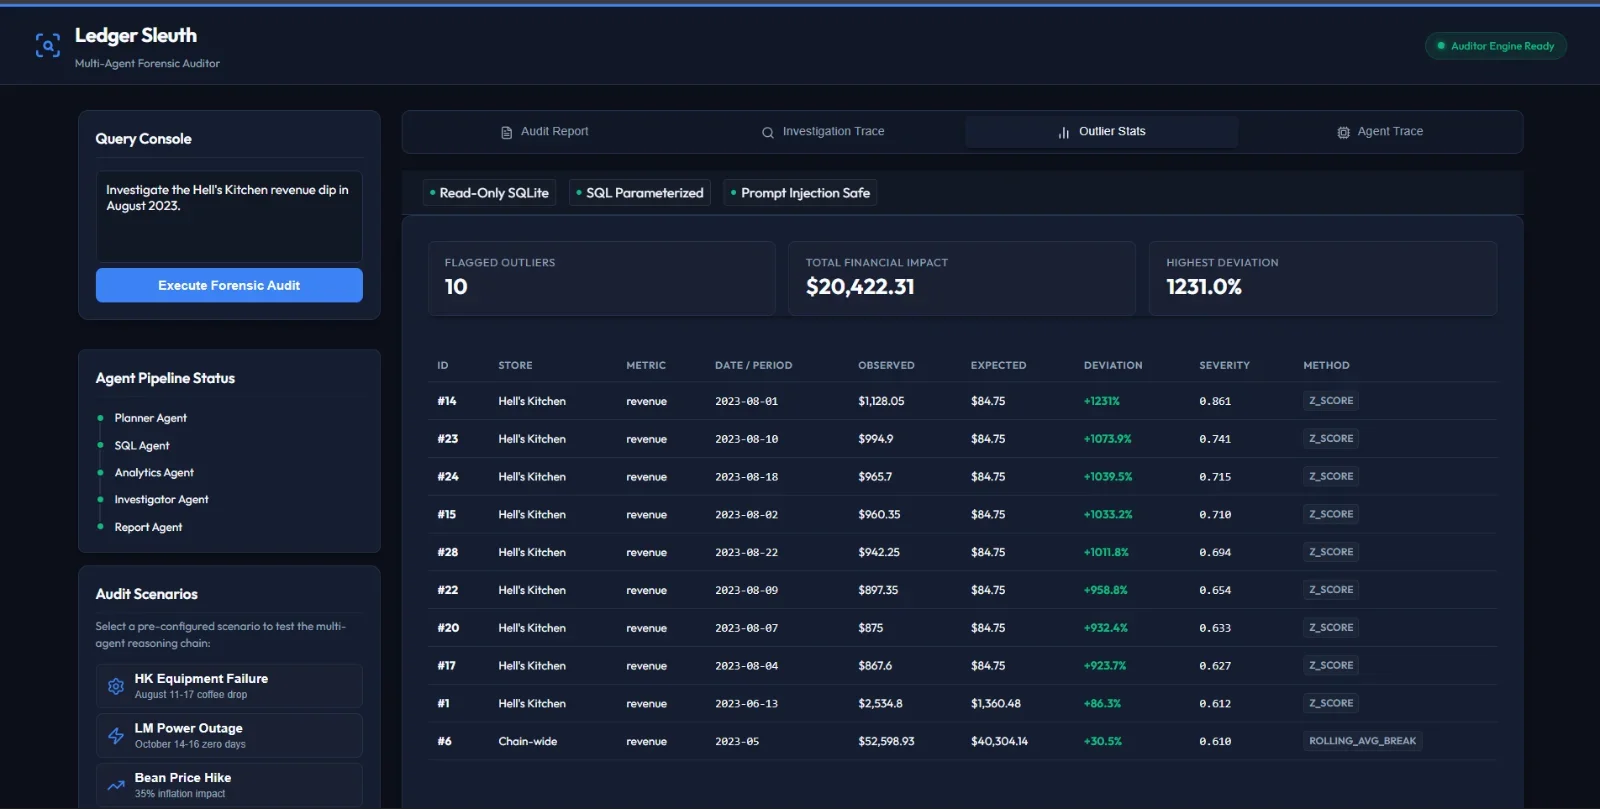Click the ID column header
Screen dimensions: 1600x809
(x=443, y=366)
